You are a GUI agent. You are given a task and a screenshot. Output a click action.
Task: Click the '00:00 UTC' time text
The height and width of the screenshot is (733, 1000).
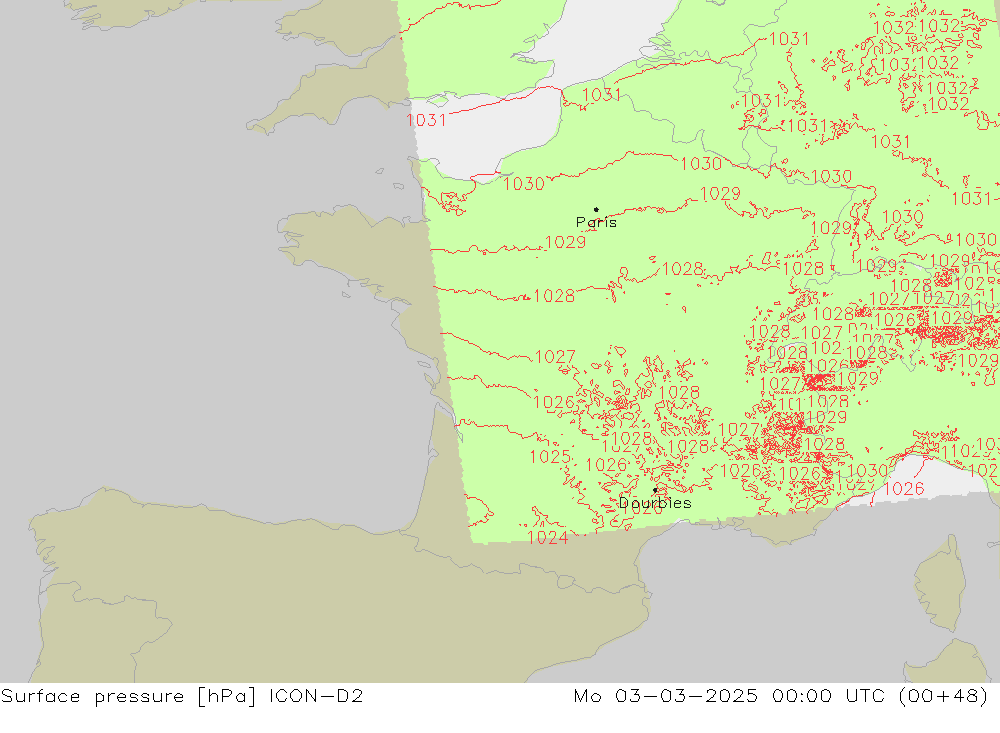(828, 696)
